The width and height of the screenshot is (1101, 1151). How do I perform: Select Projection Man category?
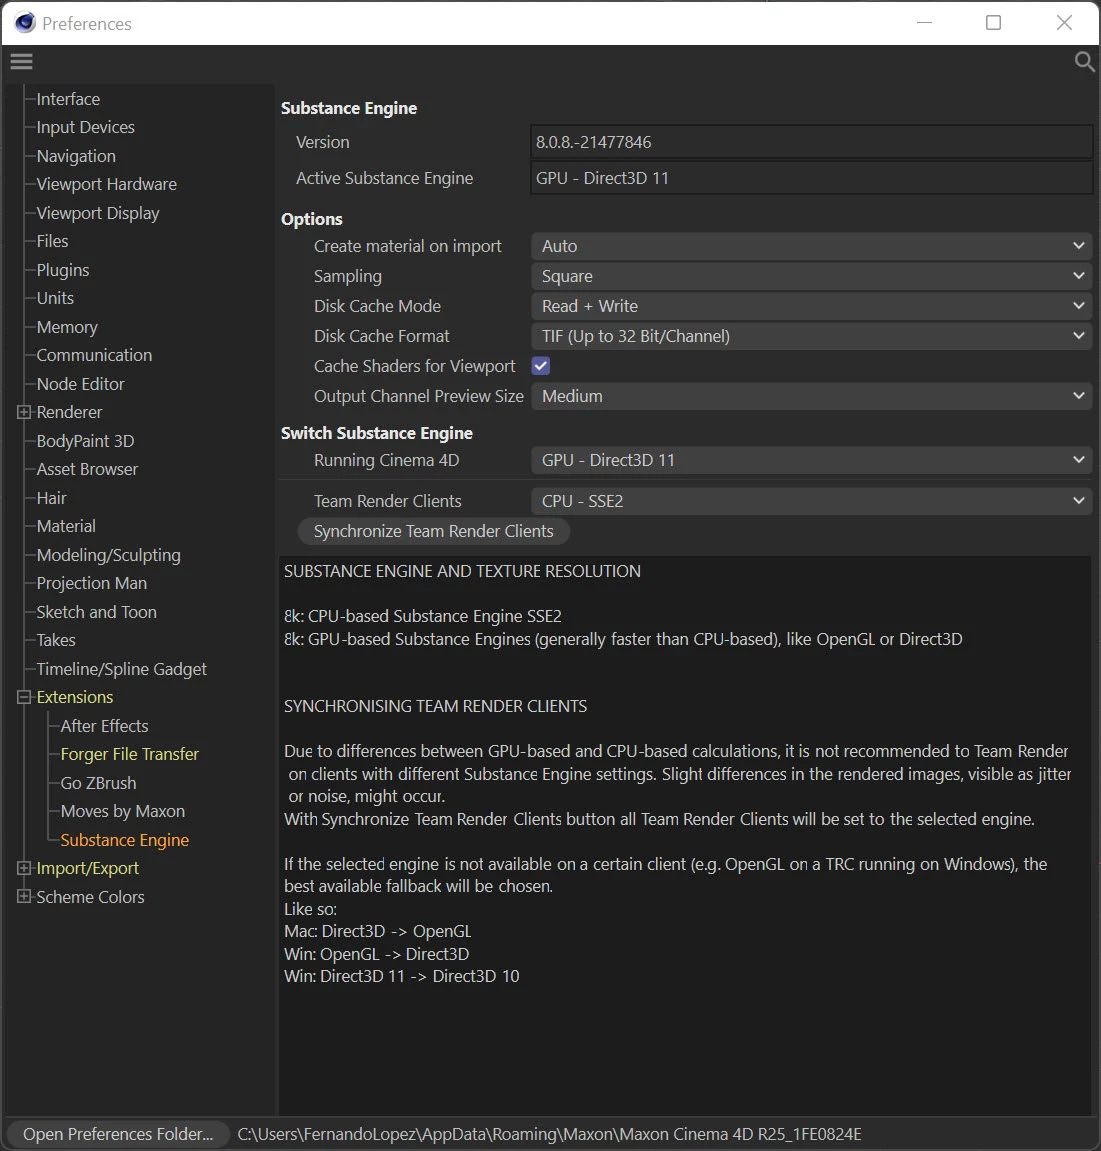pos(92,584)
